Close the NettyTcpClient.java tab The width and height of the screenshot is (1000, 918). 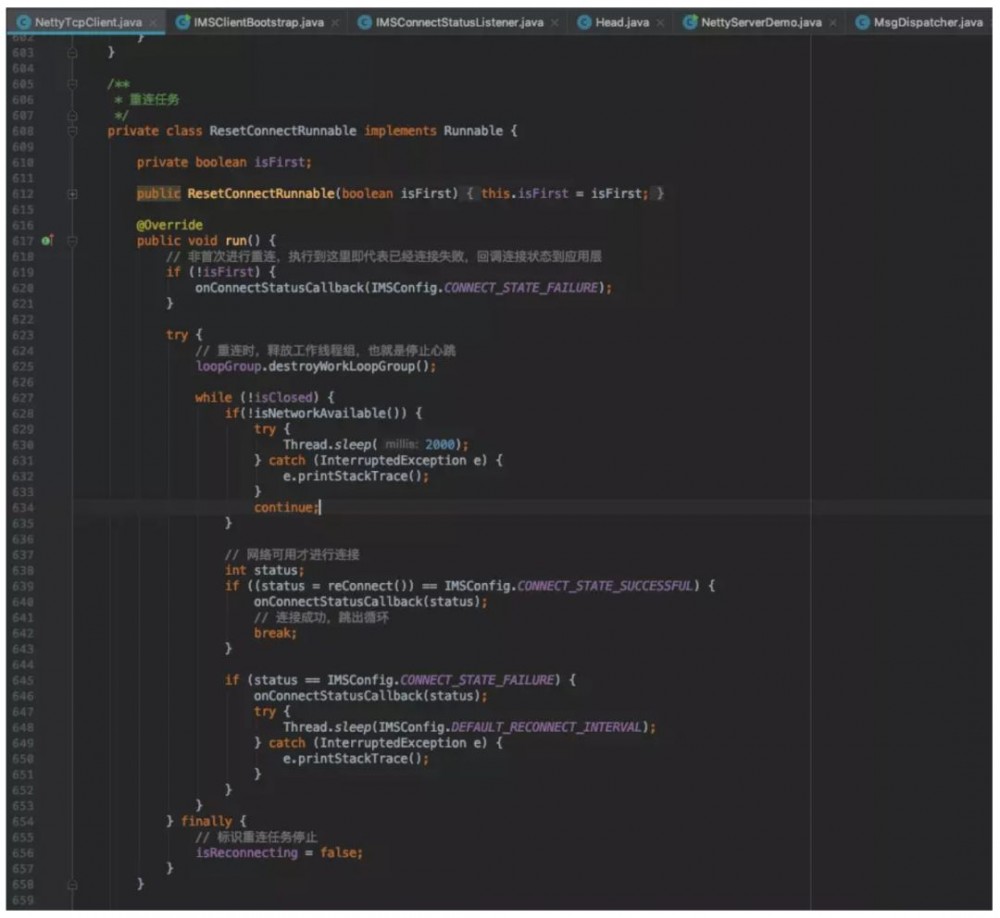(x=153, y=23)
